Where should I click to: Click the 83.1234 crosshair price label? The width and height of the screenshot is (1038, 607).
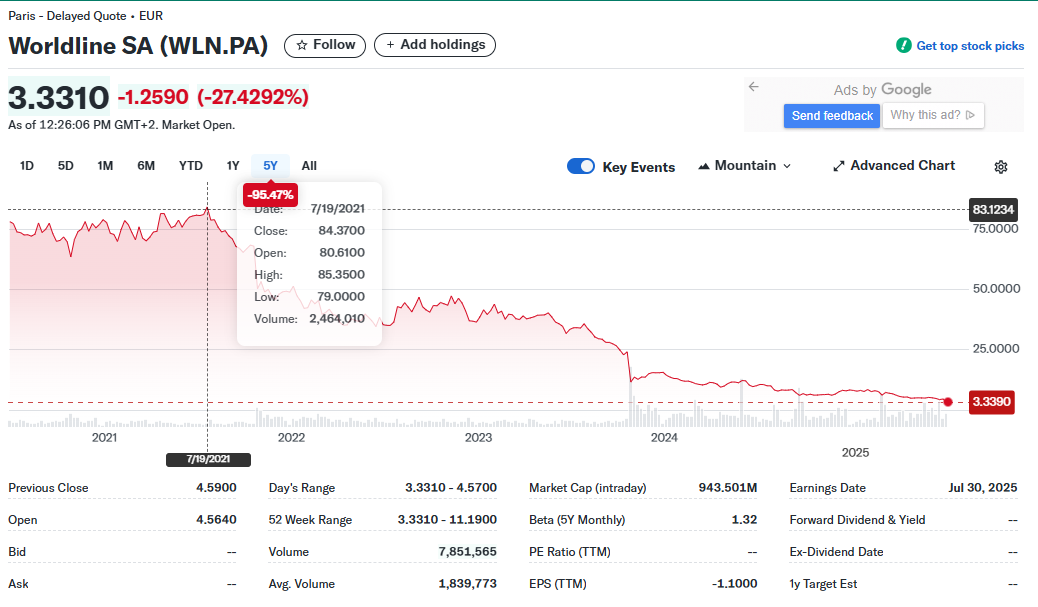(993, 210)
